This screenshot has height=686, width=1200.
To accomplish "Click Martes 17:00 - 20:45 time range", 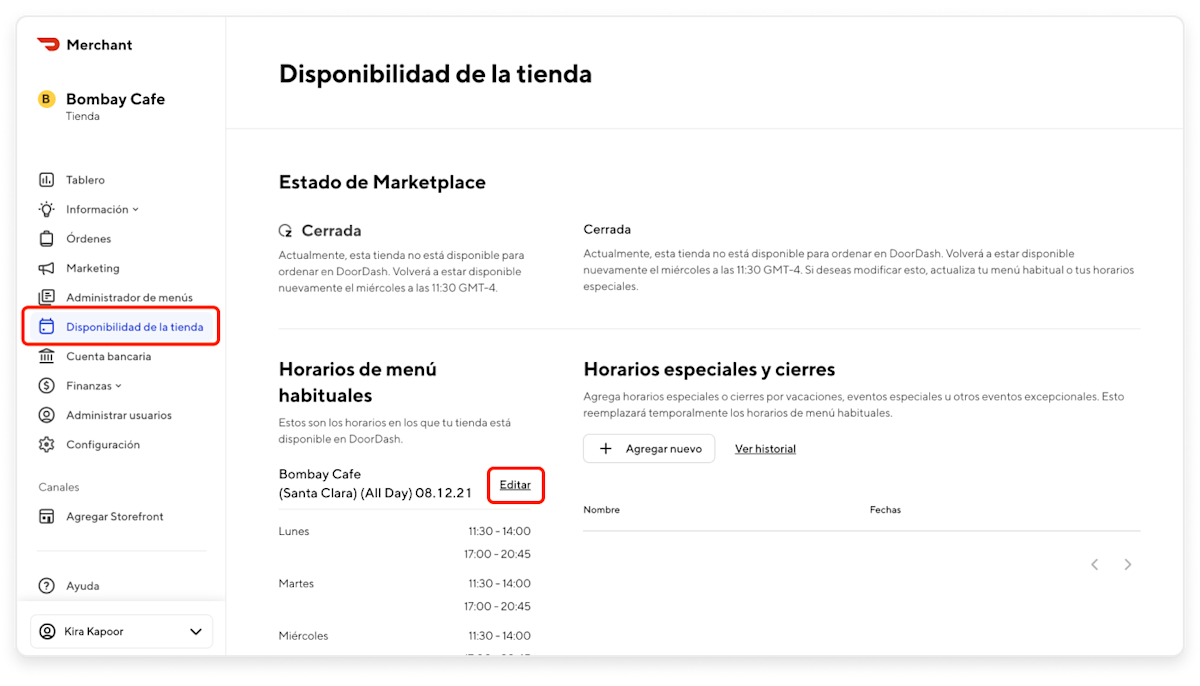I will pyautogui.click(x=497, y=606).
